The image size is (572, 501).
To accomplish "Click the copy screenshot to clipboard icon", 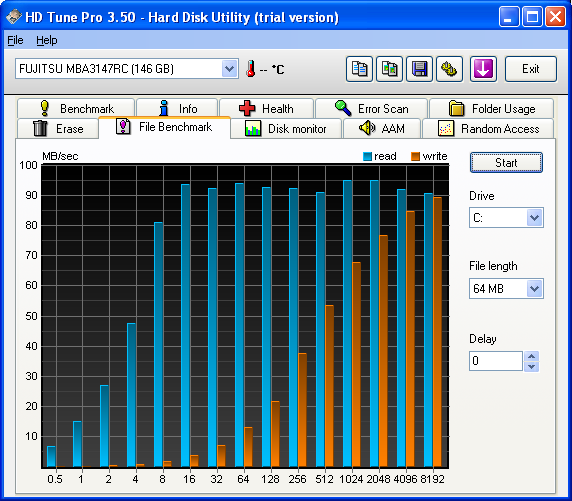I will coord(389,69).
